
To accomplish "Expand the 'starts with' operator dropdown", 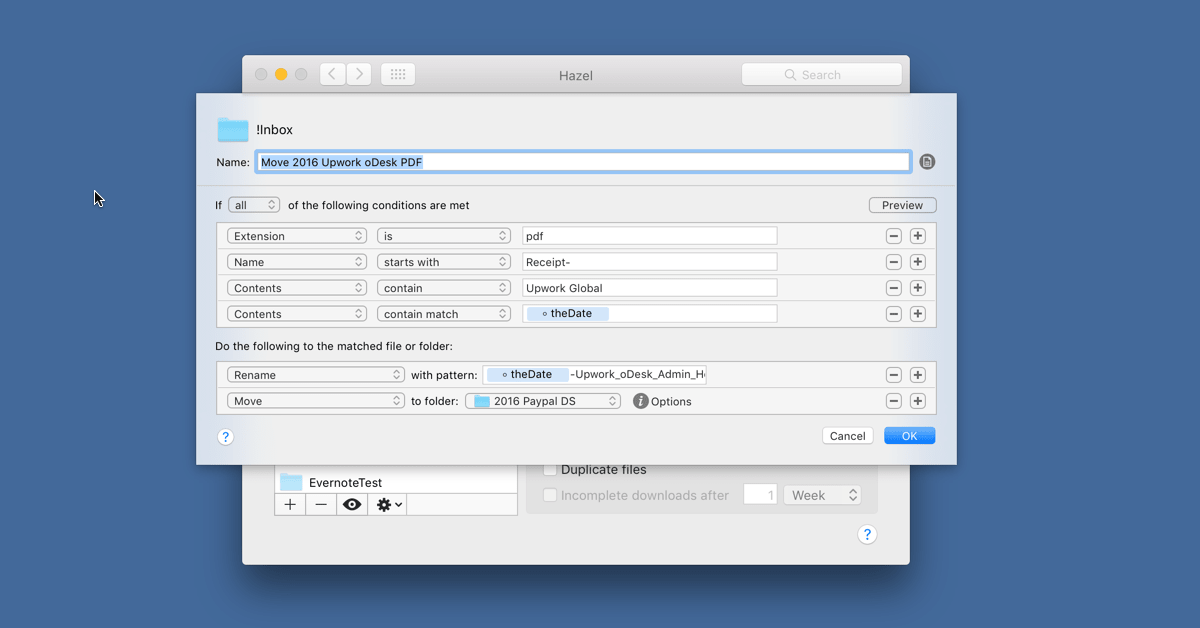I will tap(444, 262).
